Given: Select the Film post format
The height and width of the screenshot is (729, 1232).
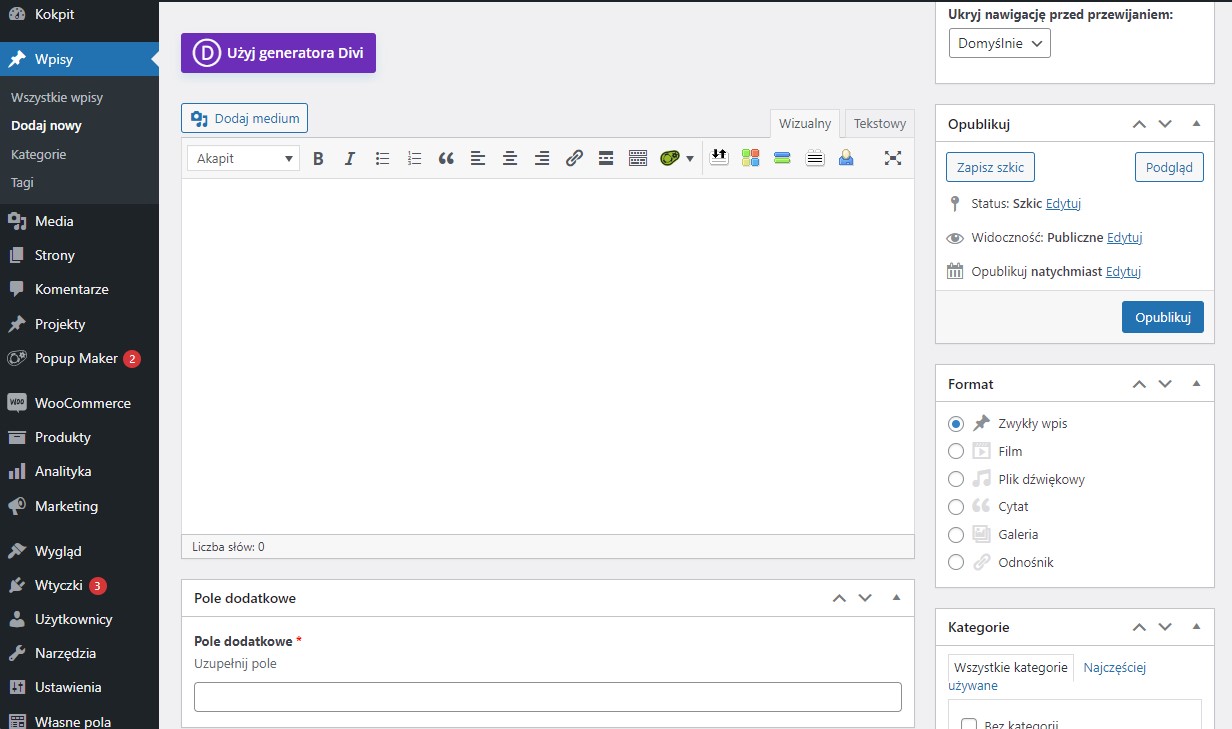Looking at the screenshot, I should (956, 451).
